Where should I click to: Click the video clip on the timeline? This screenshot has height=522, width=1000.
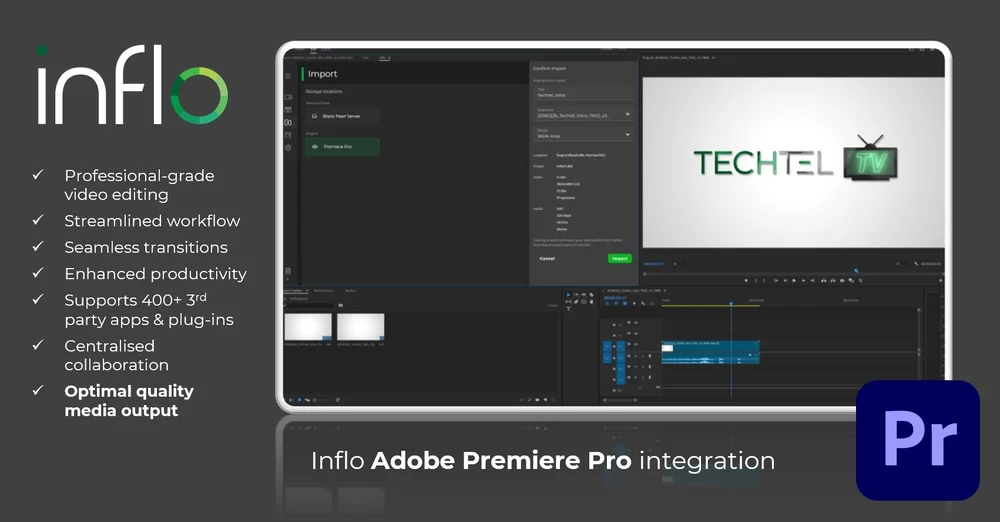(x=710, y=346)
